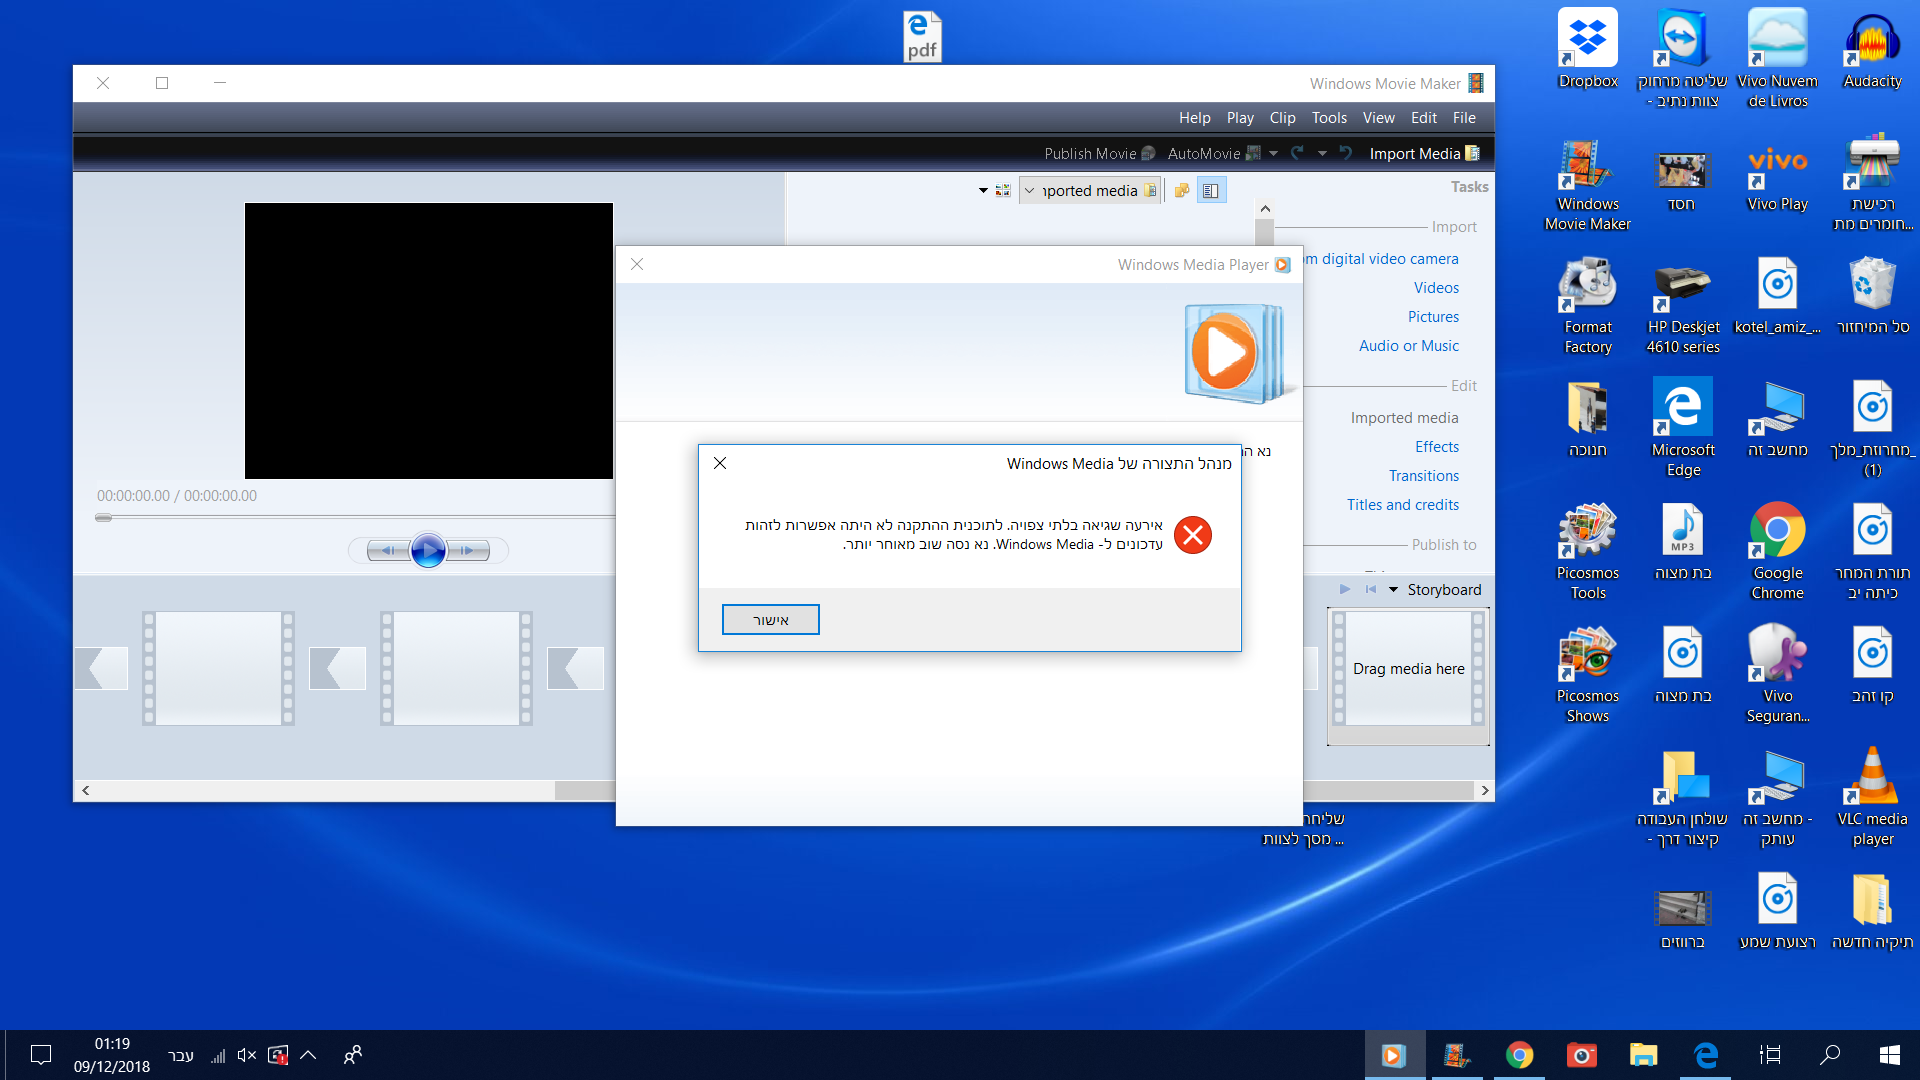Click the Tasks pane scroll up arrow
The image size is (1920, 1080).
(x=1265, y=208)
